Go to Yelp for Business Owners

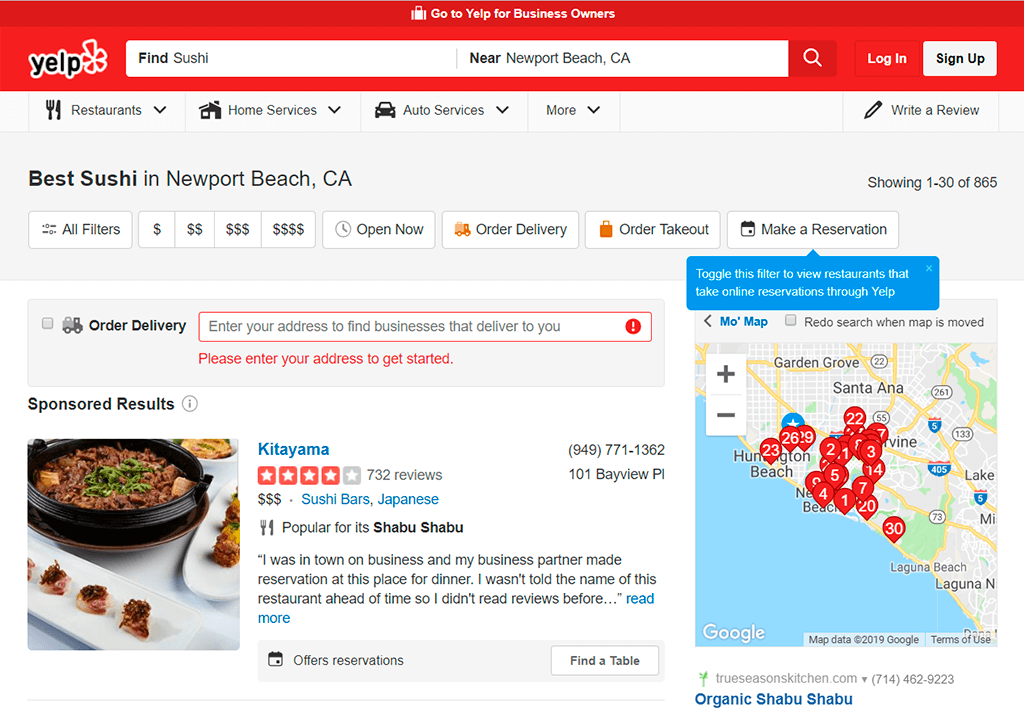pyautogui.click(x=513, y=14)
